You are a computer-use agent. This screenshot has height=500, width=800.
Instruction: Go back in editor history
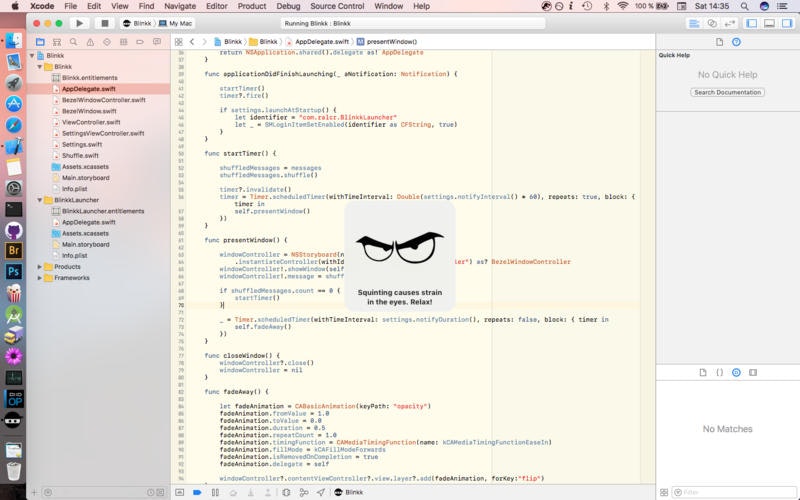click(x=192, y=42)
